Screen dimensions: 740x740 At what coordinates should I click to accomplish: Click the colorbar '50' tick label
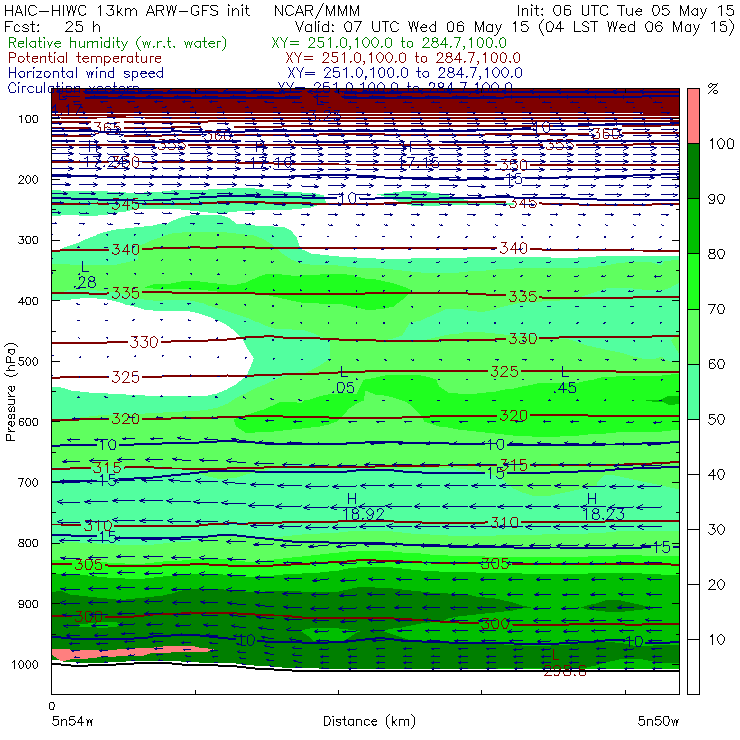[x=716, y=419]
